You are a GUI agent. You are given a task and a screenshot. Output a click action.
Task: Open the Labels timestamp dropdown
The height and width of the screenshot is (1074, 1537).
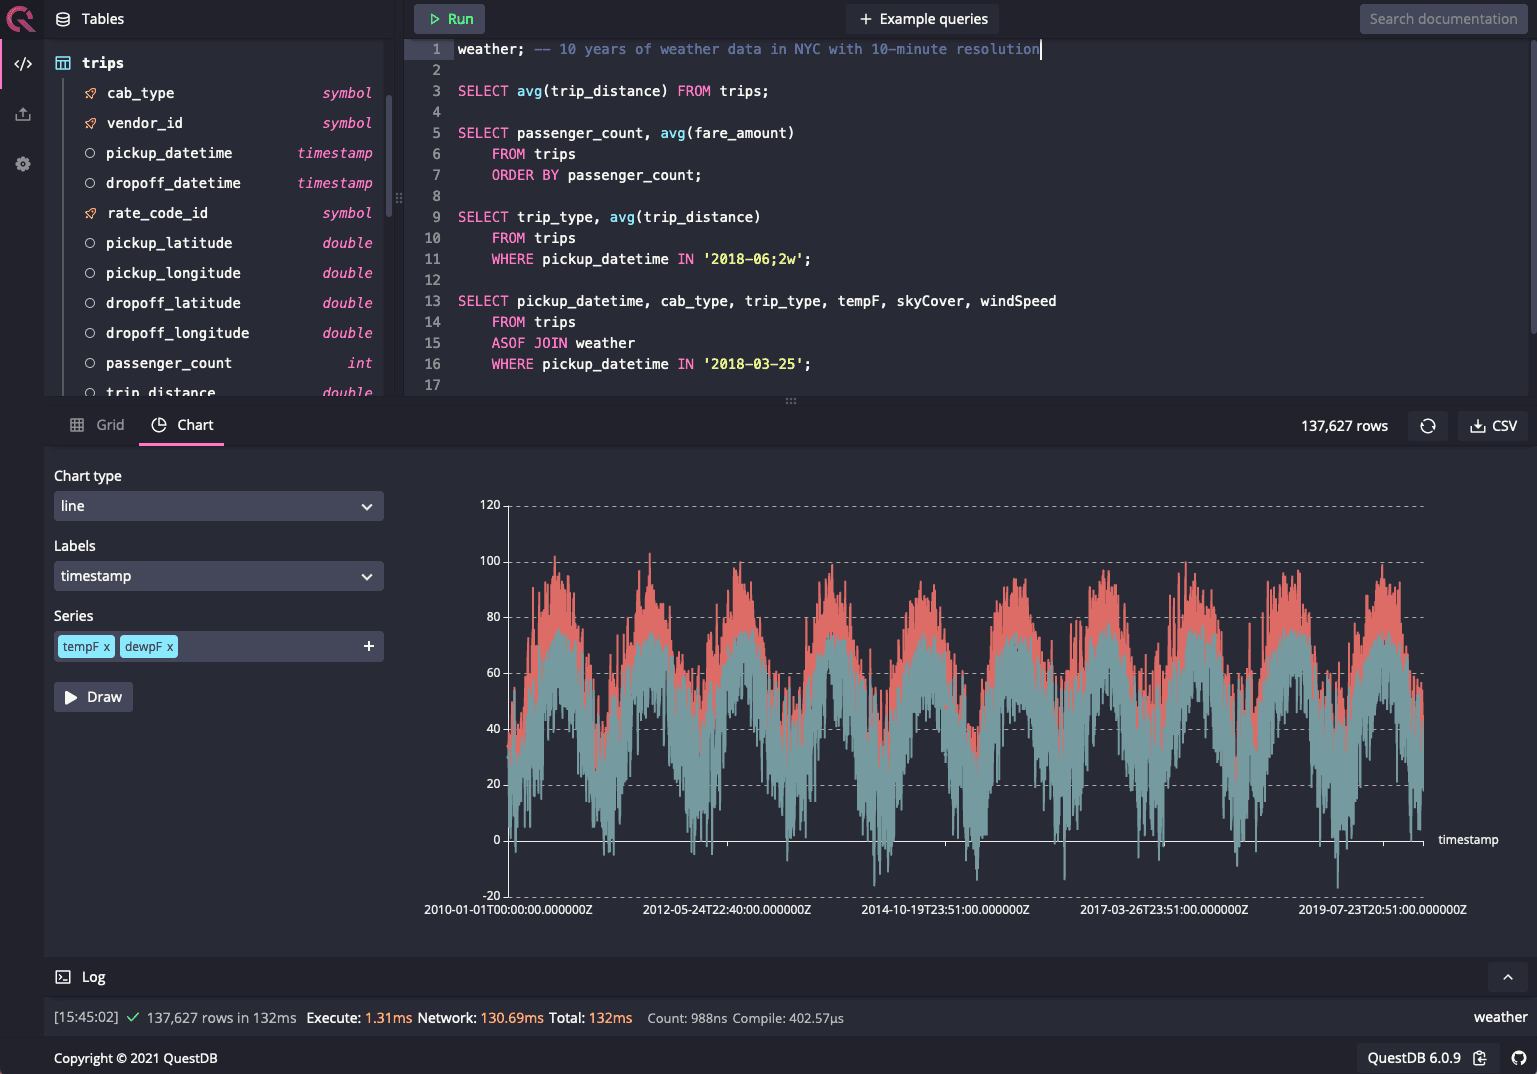218,576
